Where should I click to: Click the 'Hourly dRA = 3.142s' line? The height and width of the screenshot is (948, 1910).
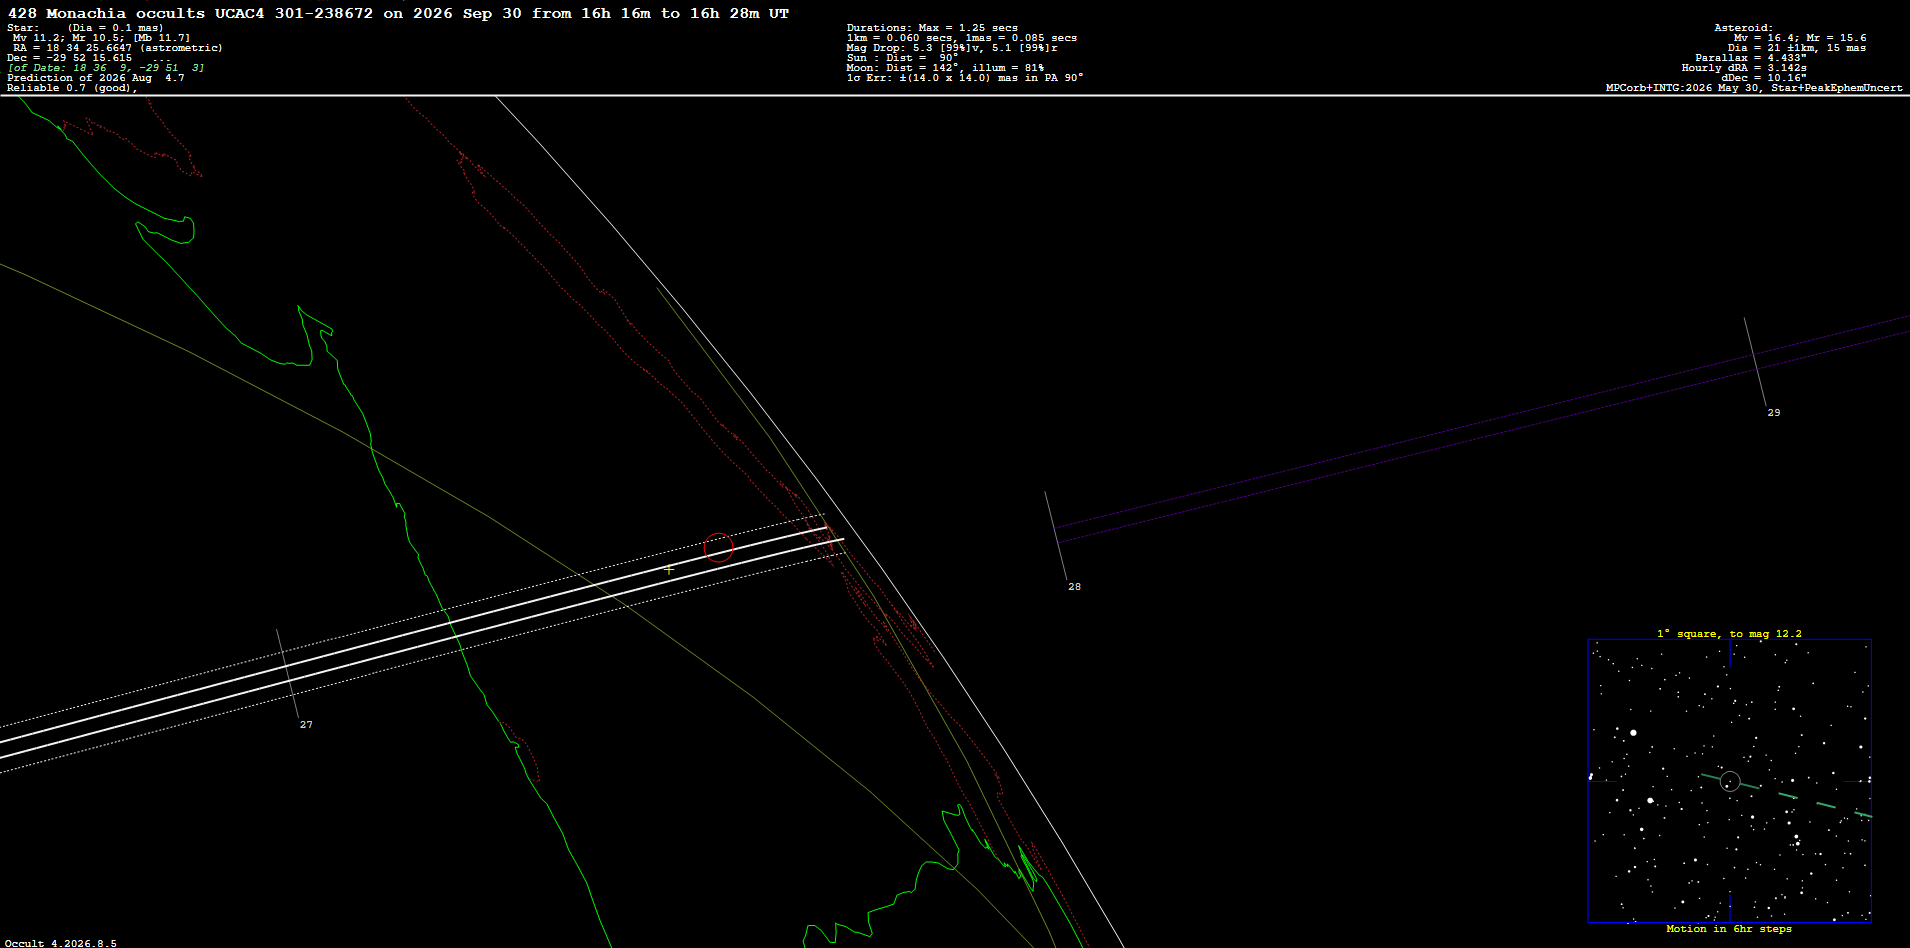click(x=1744, y=68)
